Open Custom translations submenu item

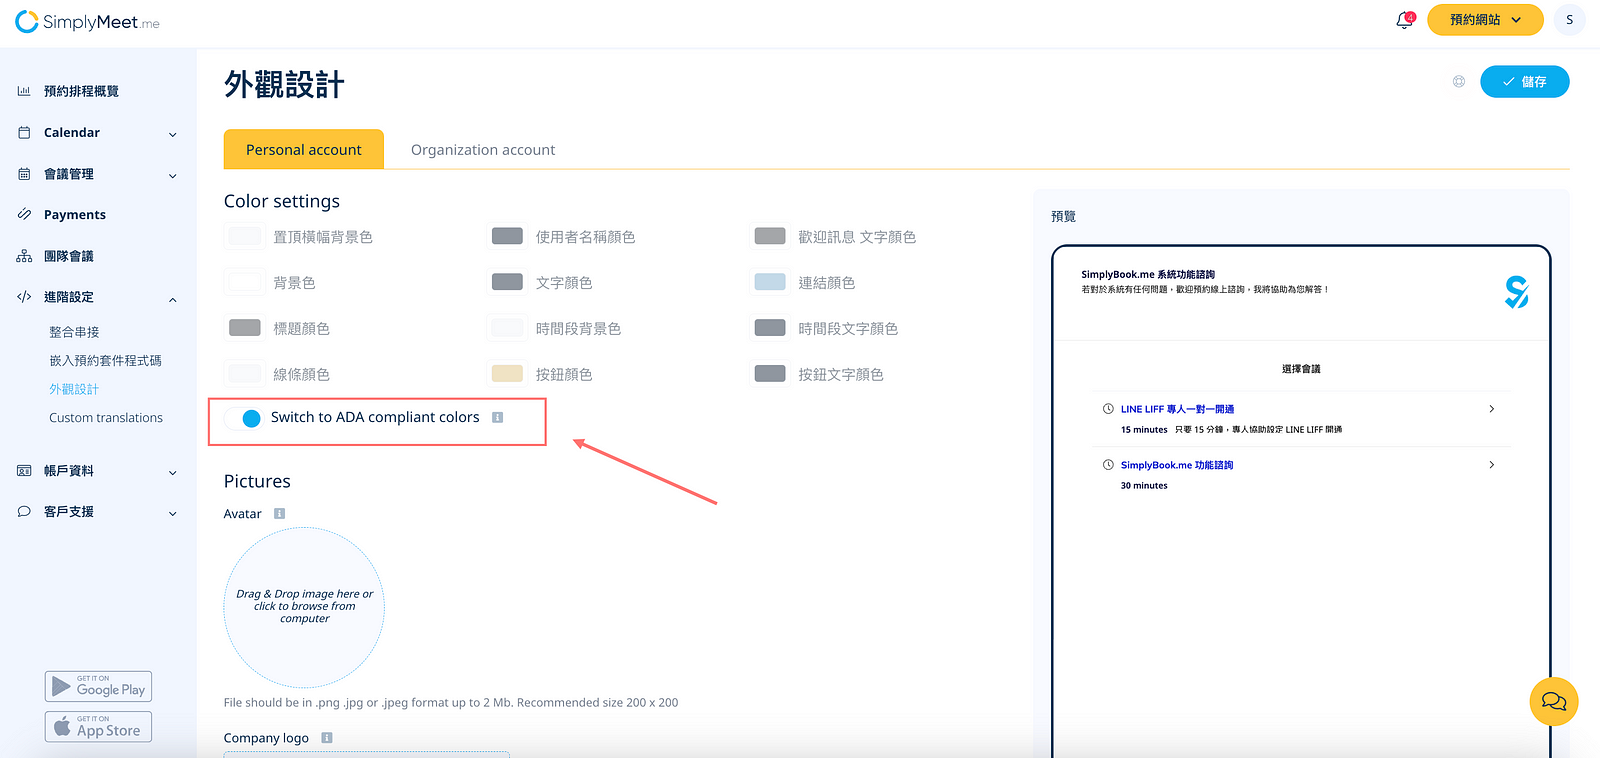pos(106,417)
